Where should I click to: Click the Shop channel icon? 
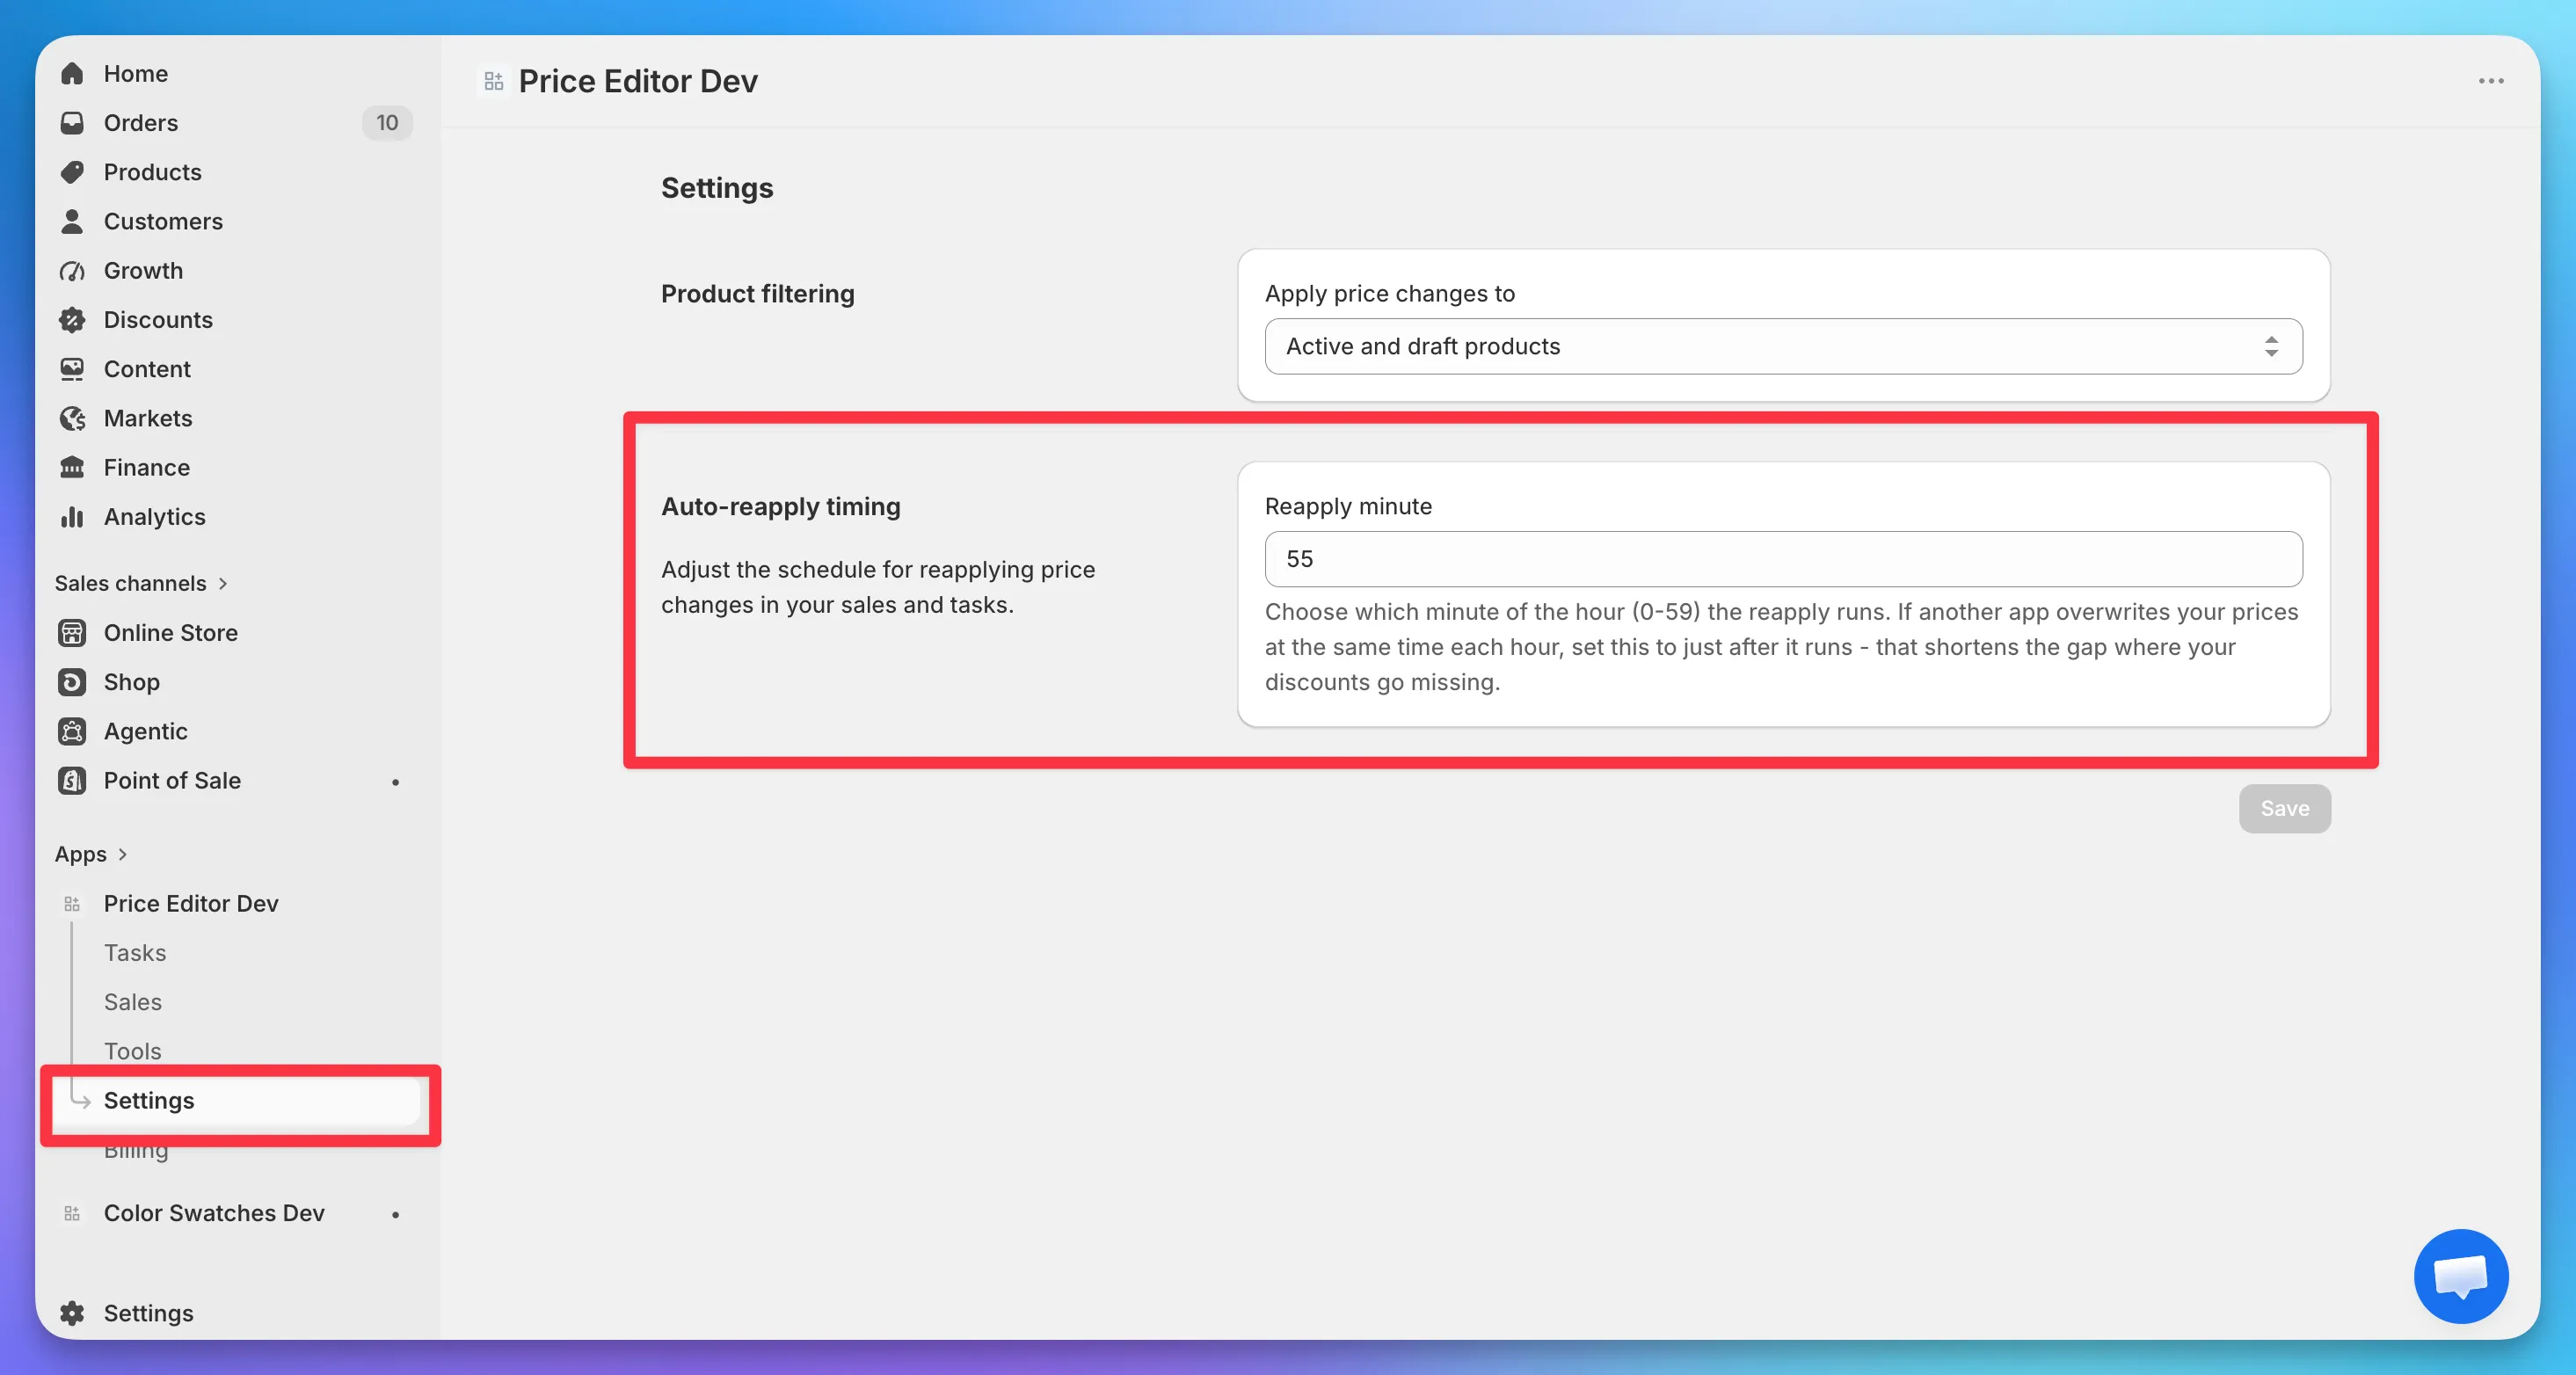pos(72,682)
